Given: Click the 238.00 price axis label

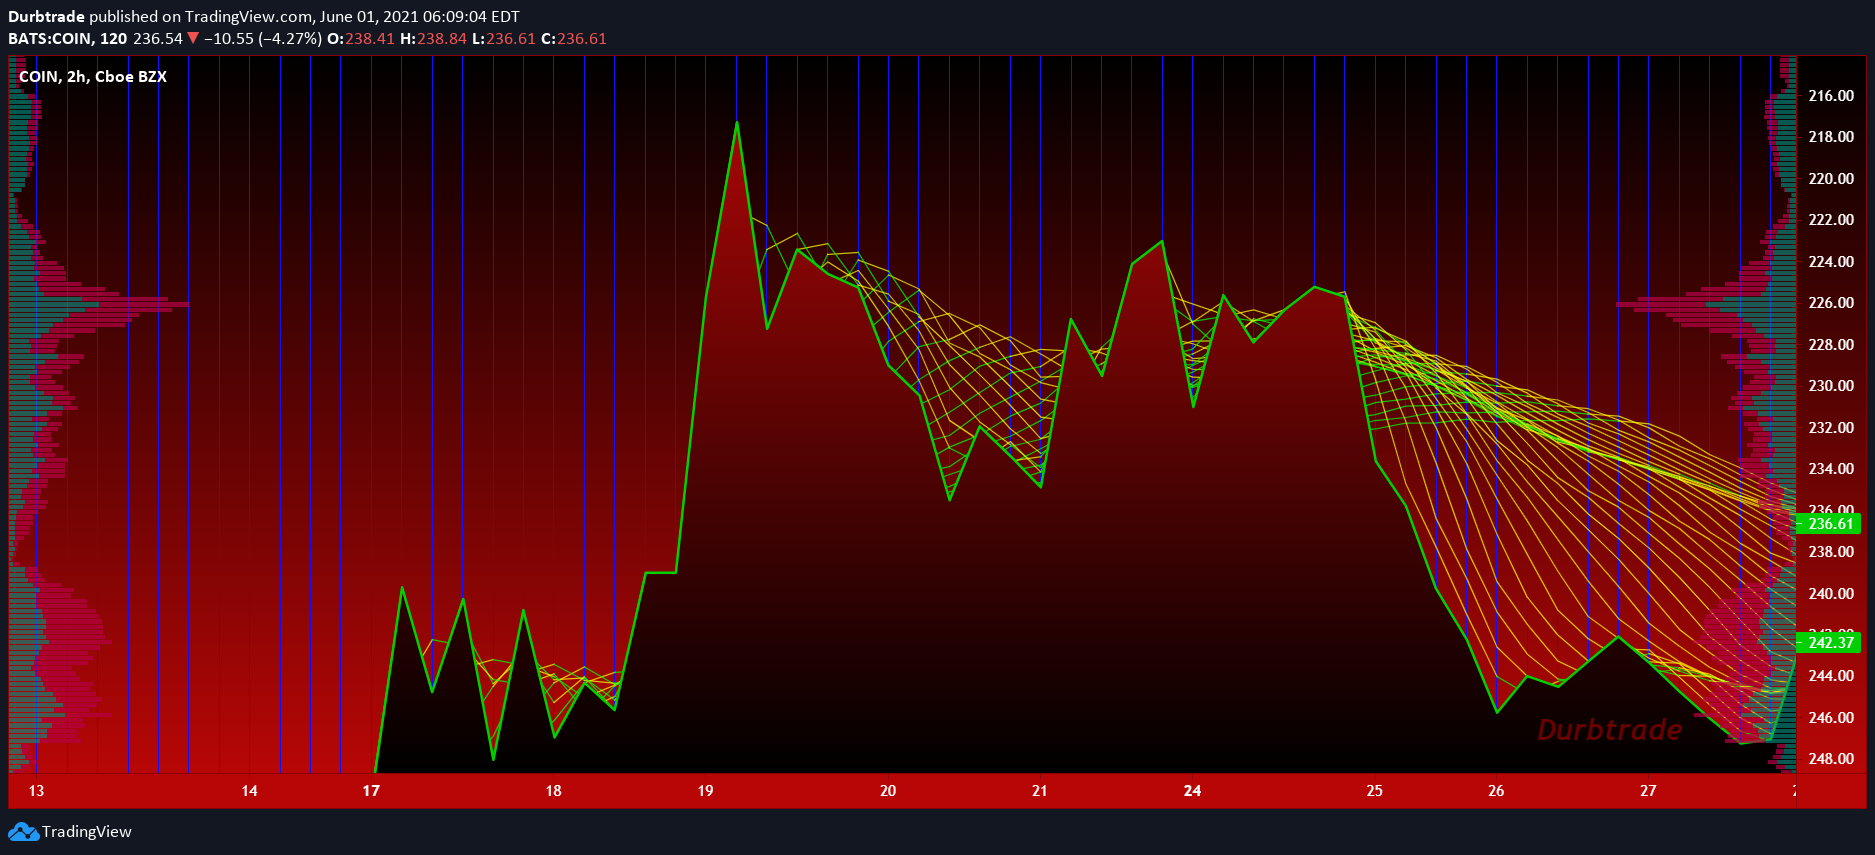Looking at the screenshot, I should coord(1831,552).
